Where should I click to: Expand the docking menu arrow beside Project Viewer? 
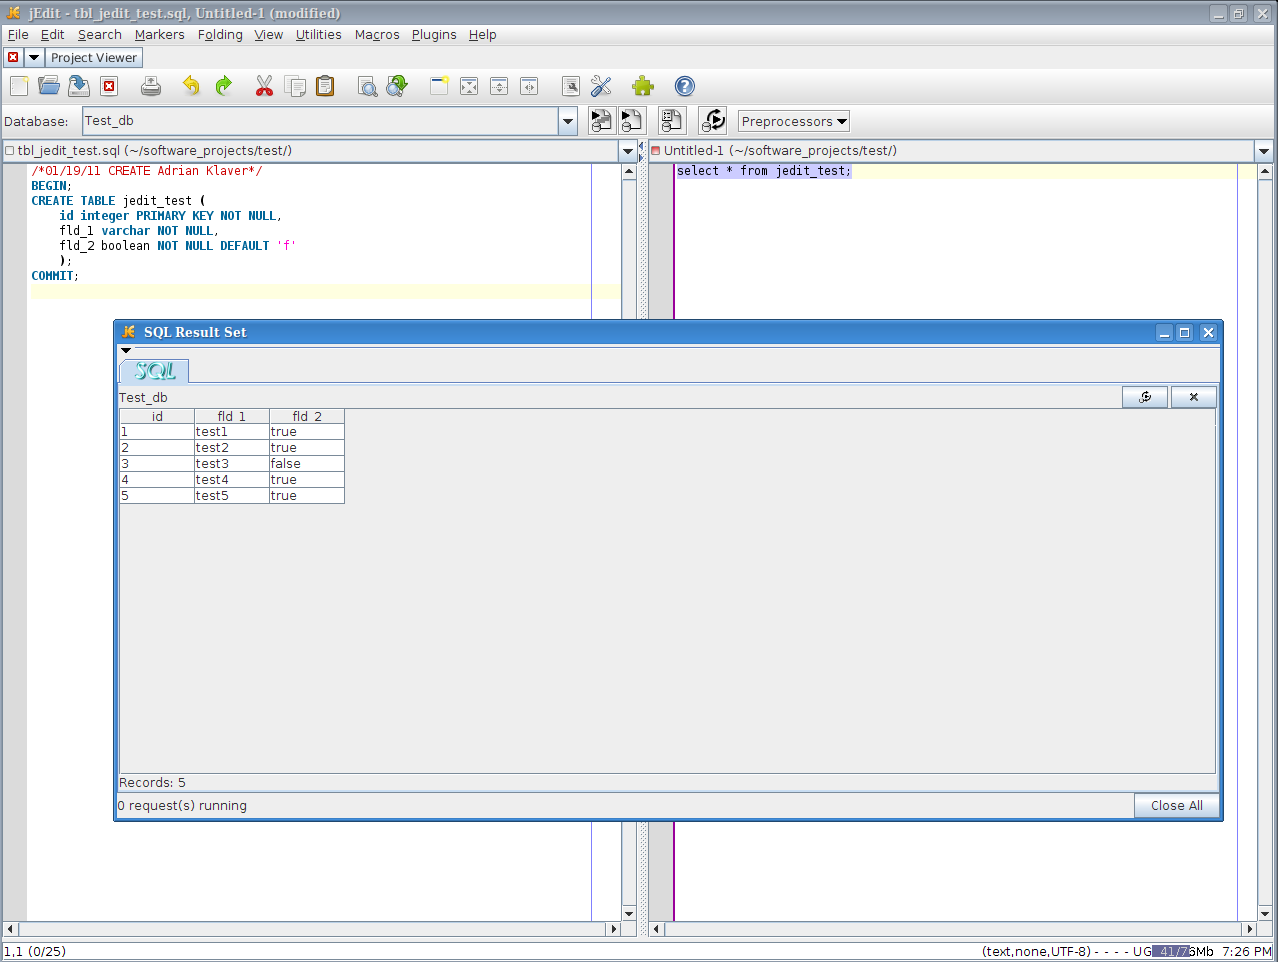pos(34,58)
